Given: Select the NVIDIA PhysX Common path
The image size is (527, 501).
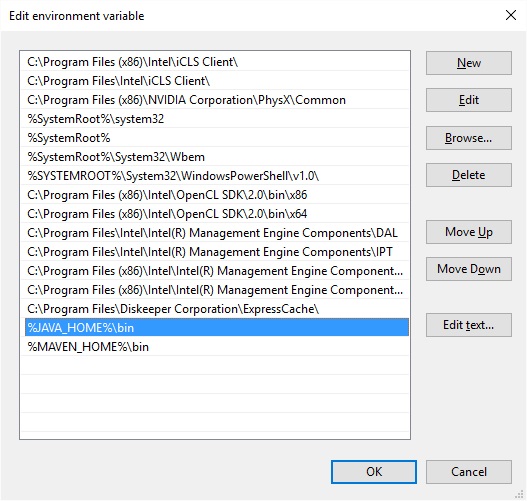Looking at the screenshot, I should 217,100.
